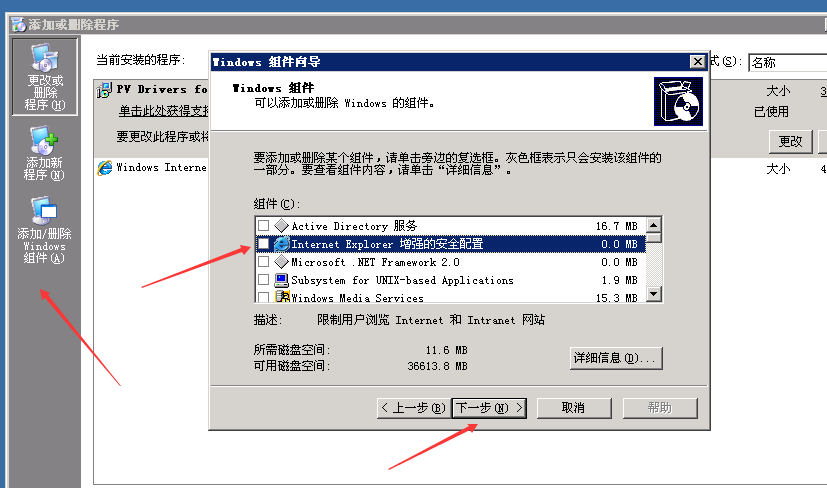Click the 15.3 MB size value
827x488 pixels.
617,298
